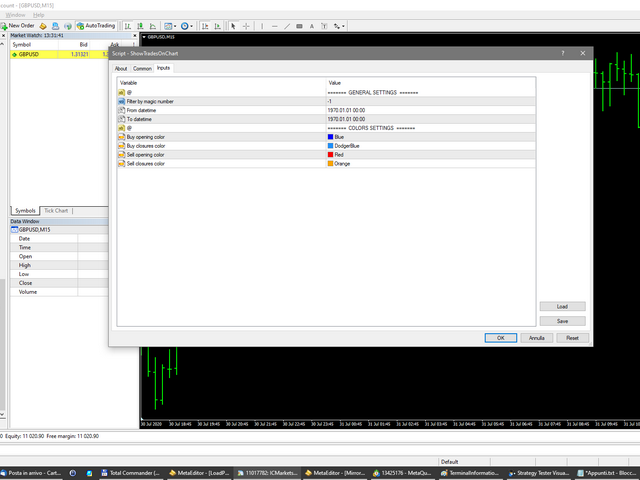The image size is (640, 480).
Task: Select the cursor arrow tool
Action: pos(233,26)
